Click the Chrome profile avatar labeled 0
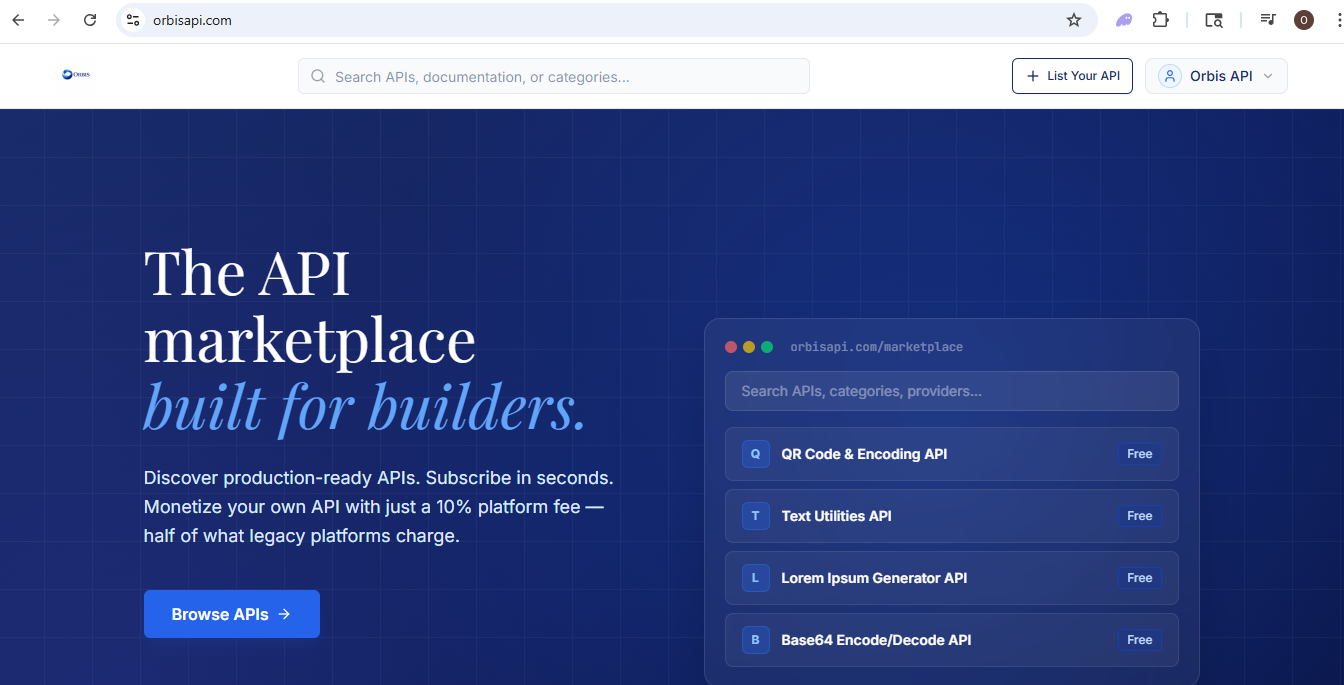1344x685 pixels. click(x=1303, y=19)
